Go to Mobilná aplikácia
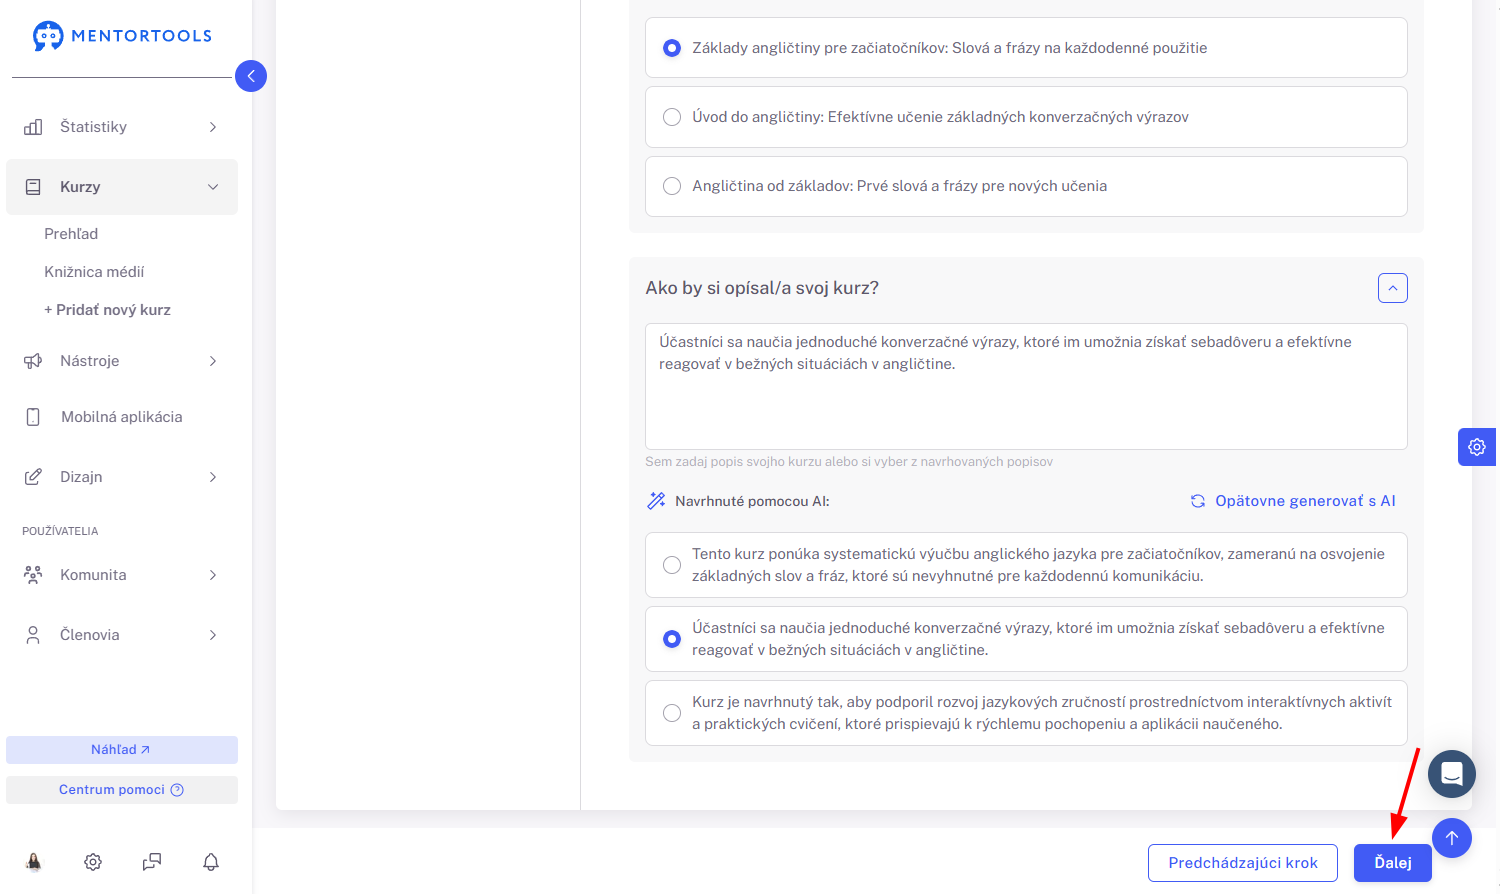 (122, 417)
